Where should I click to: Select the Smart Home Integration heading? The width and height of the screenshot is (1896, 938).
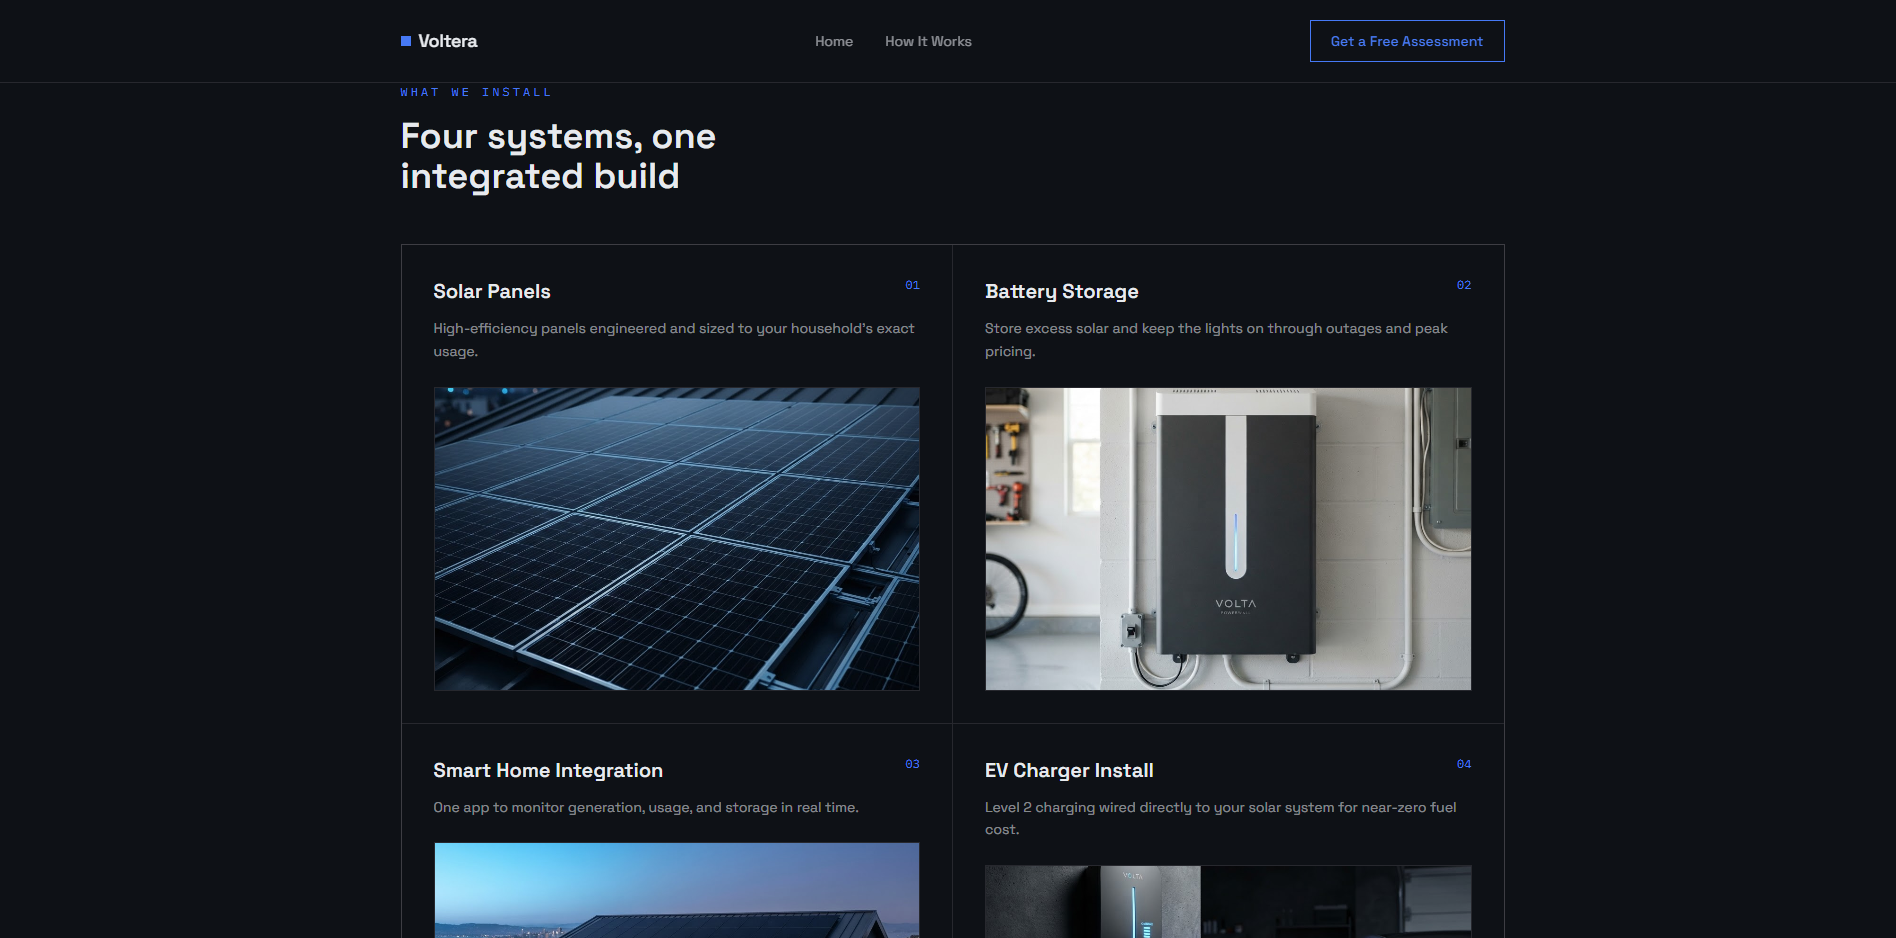(548, 770)
